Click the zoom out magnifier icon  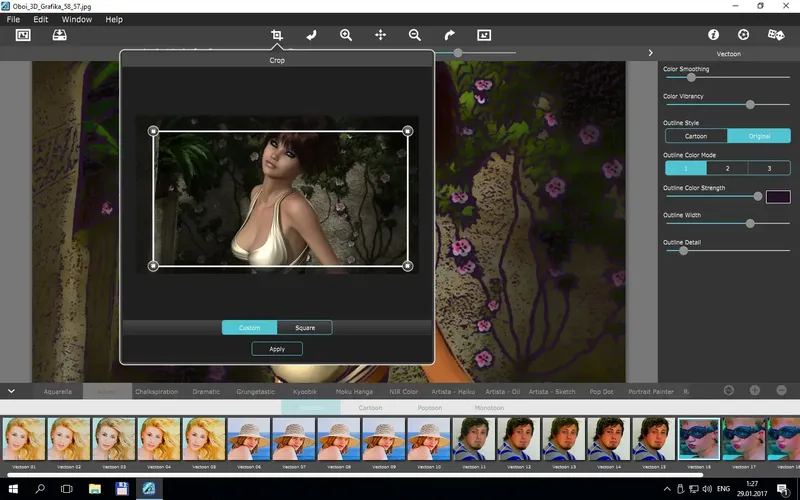coord(415,35)
